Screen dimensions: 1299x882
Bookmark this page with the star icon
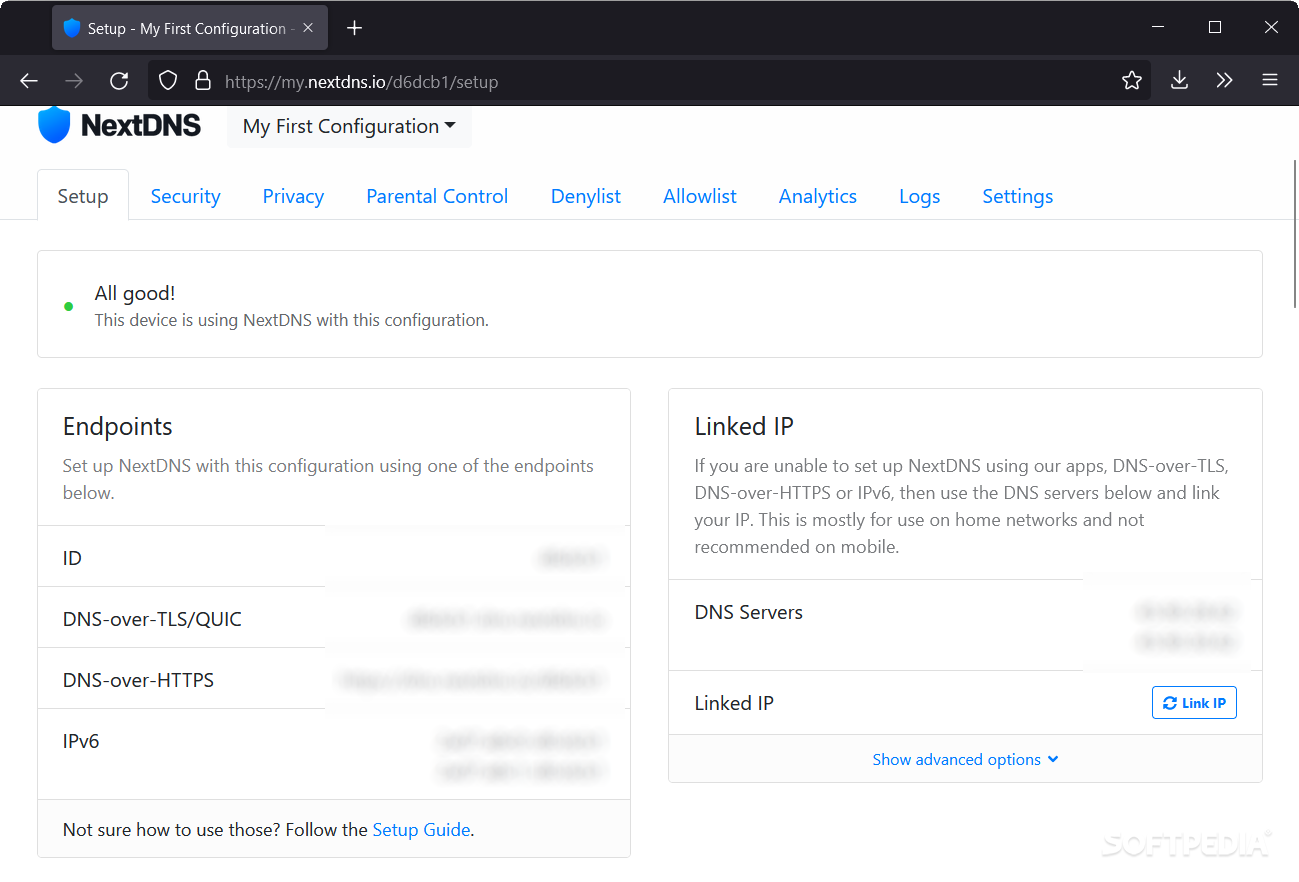(1132, 81)
